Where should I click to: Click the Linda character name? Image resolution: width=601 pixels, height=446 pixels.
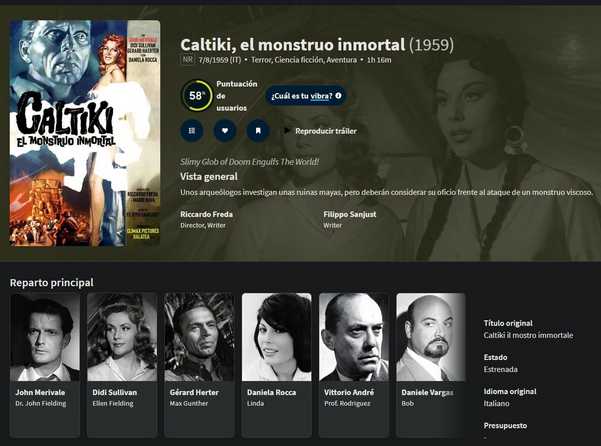click(256, 403)
